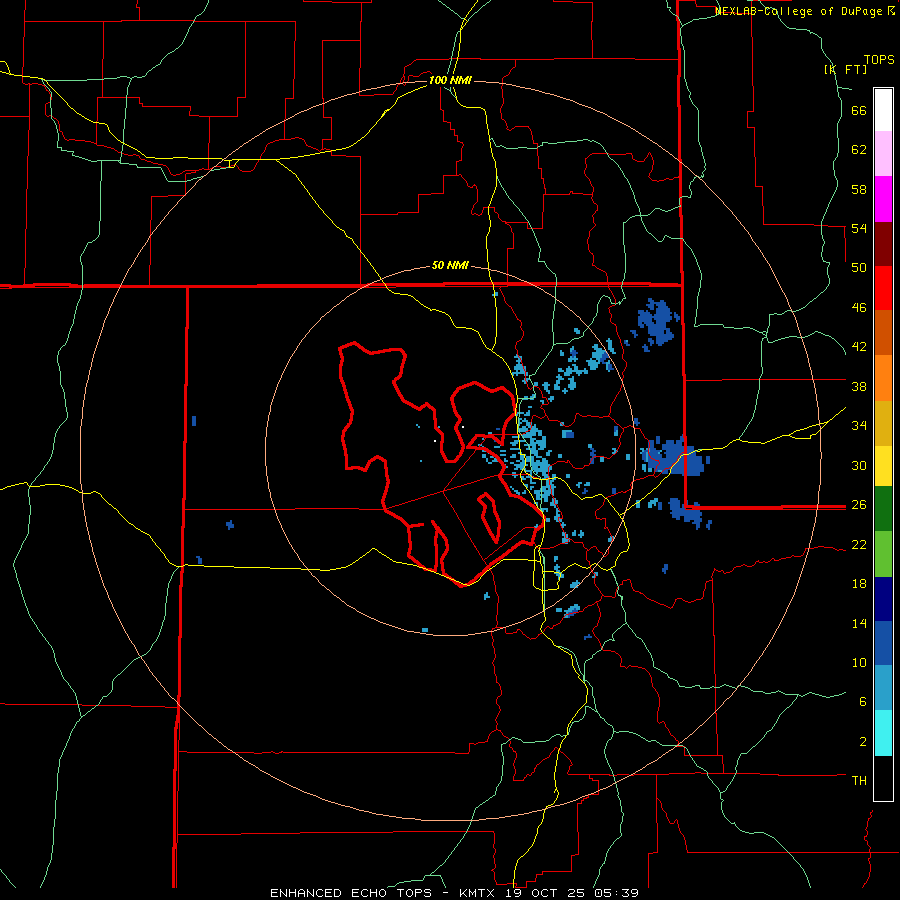Click the dark navy legend segment
The image size is (900, 900).
point(883,599)
